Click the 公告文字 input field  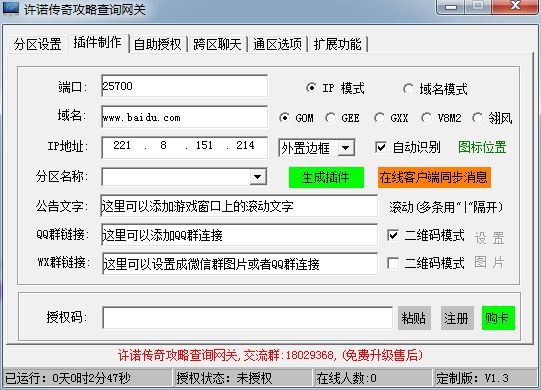[239, 206]
